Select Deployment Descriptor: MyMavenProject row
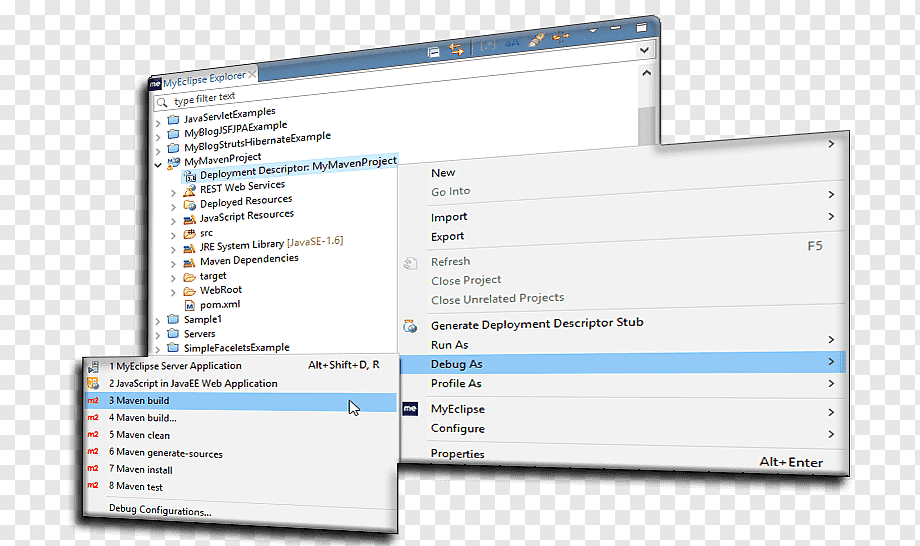Screen dimensions: 920x546 coord(290,168)
